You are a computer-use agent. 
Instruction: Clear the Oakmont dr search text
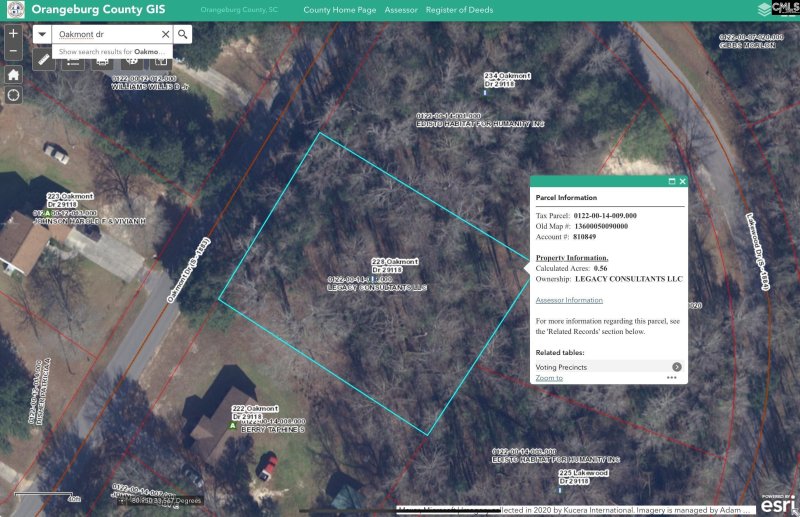[x=166, y=34]
